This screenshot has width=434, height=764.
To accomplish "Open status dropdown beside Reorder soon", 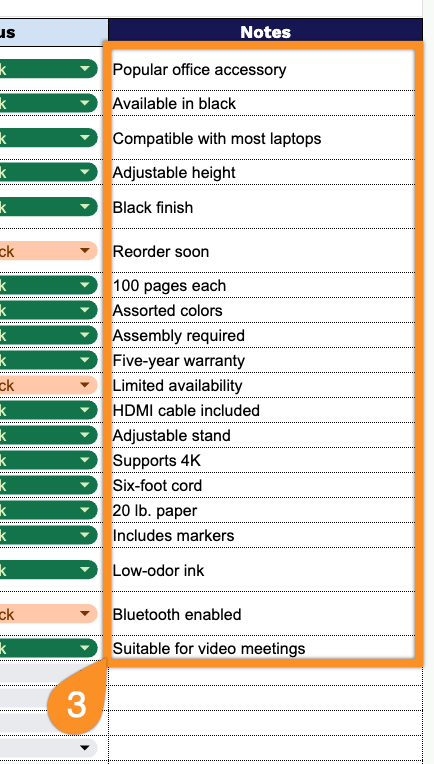I will (x=85, y=250).
